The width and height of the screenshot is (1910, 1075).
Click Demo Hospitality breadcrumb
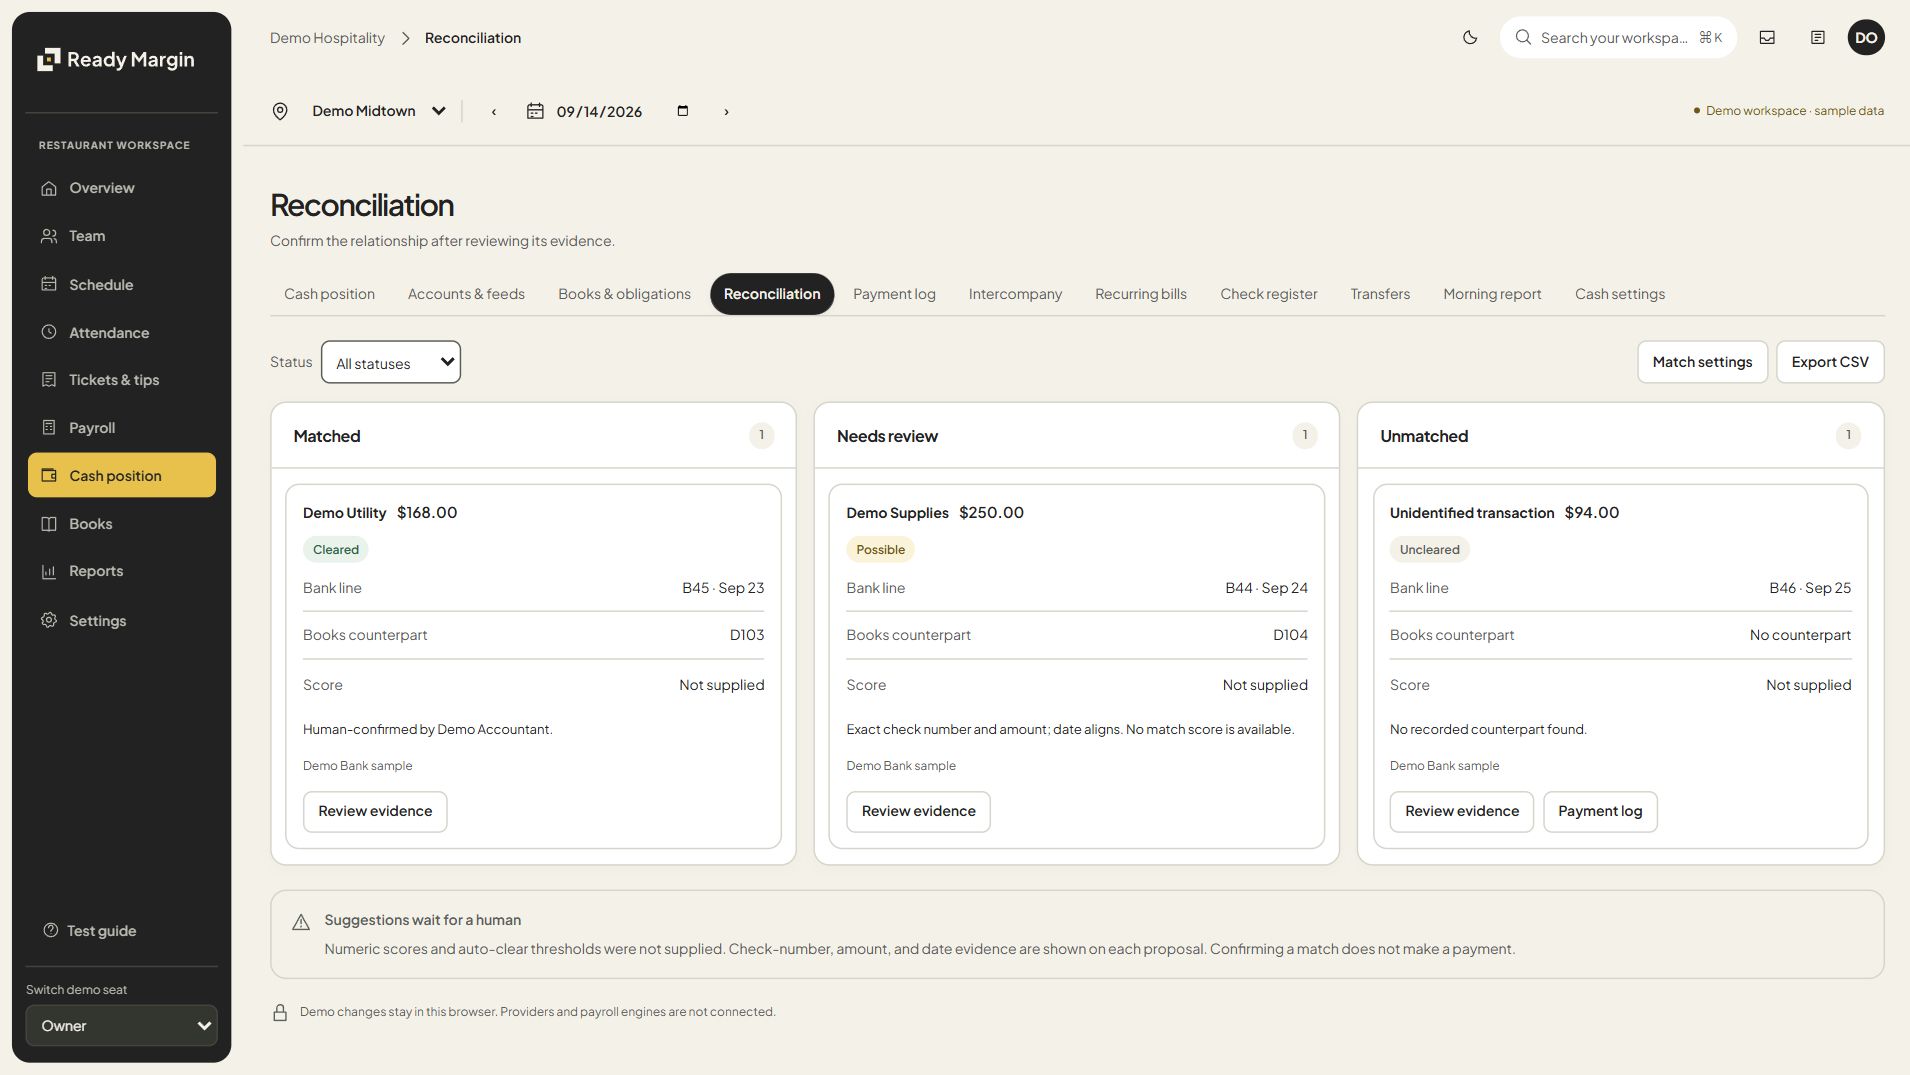click(x=327, y=38)
